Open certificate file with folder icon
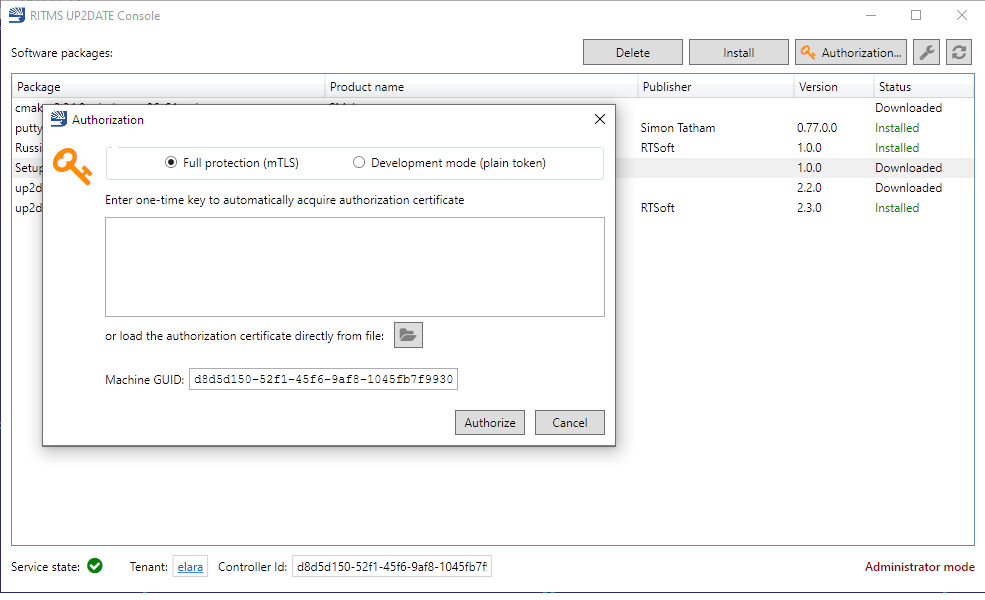985x600 pixels. tap(408, 336)
